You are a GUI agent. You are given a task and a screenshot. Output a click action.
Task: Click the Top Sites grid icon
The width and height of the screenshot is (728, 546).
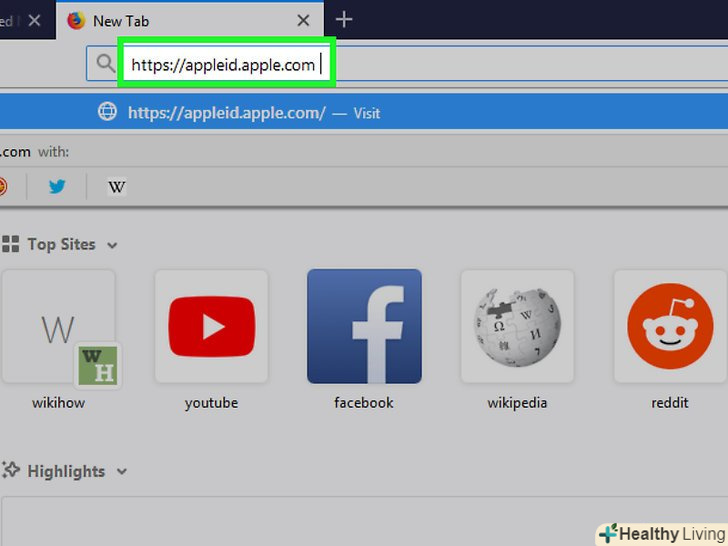point(10,244)
